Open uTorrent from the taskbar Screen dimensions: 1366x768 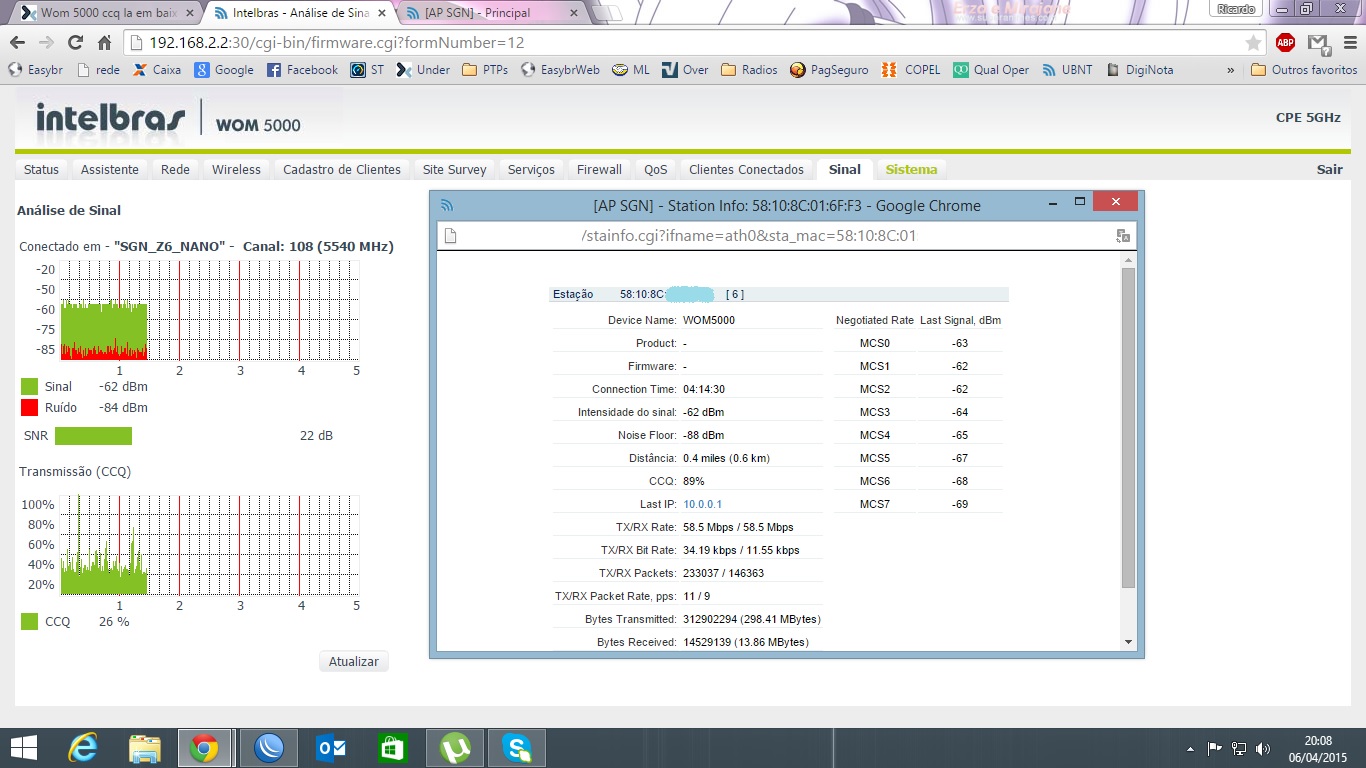pyautogui.click(x=455, y=748)
